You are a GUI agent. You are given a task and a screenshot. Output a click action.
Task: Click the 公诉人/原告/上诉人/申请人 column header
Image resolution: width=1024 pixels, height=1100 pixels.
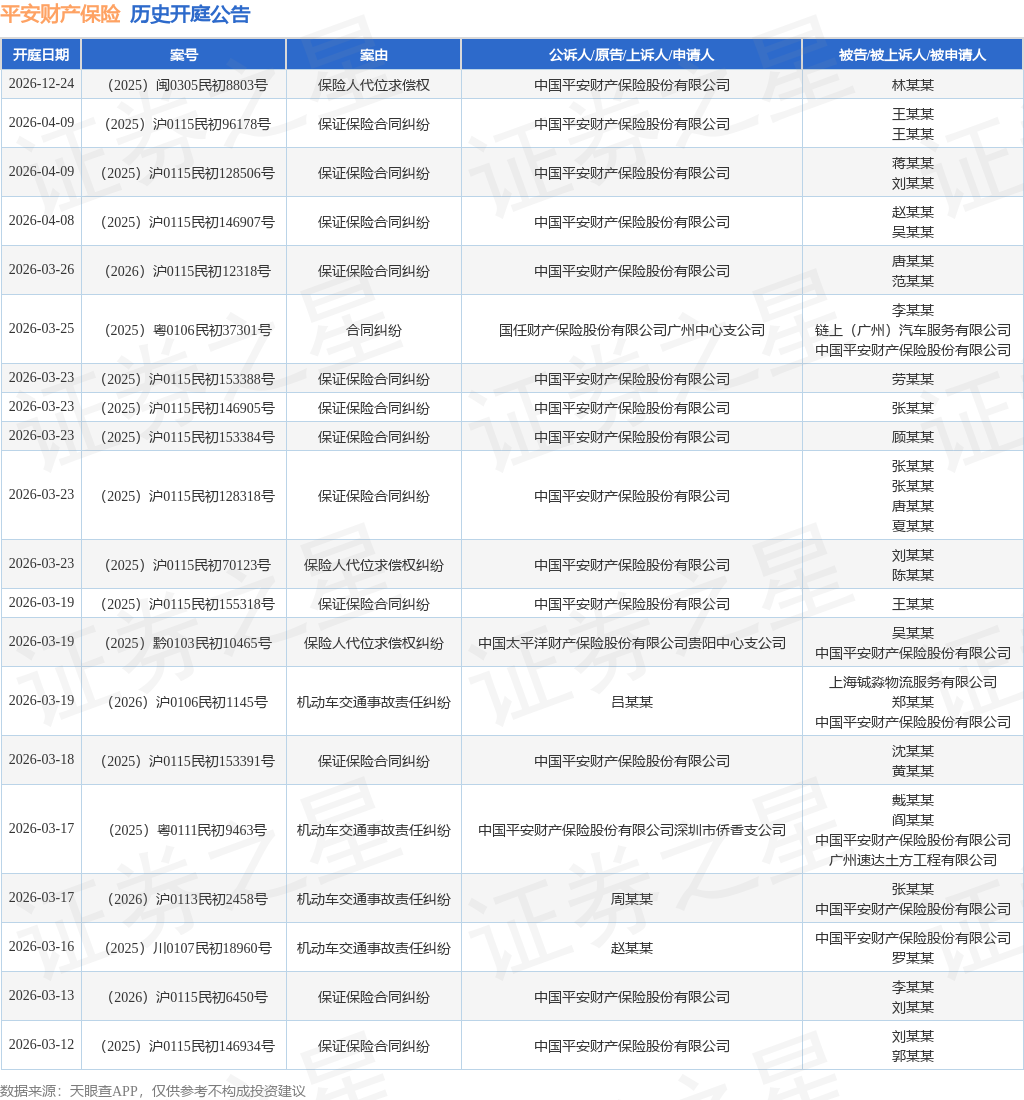pos(632,55)
